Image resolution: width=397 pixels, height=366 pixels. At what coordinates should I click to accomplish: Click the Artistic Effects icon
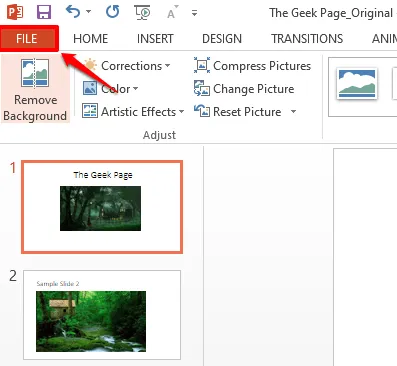click(x=90, y=111)
